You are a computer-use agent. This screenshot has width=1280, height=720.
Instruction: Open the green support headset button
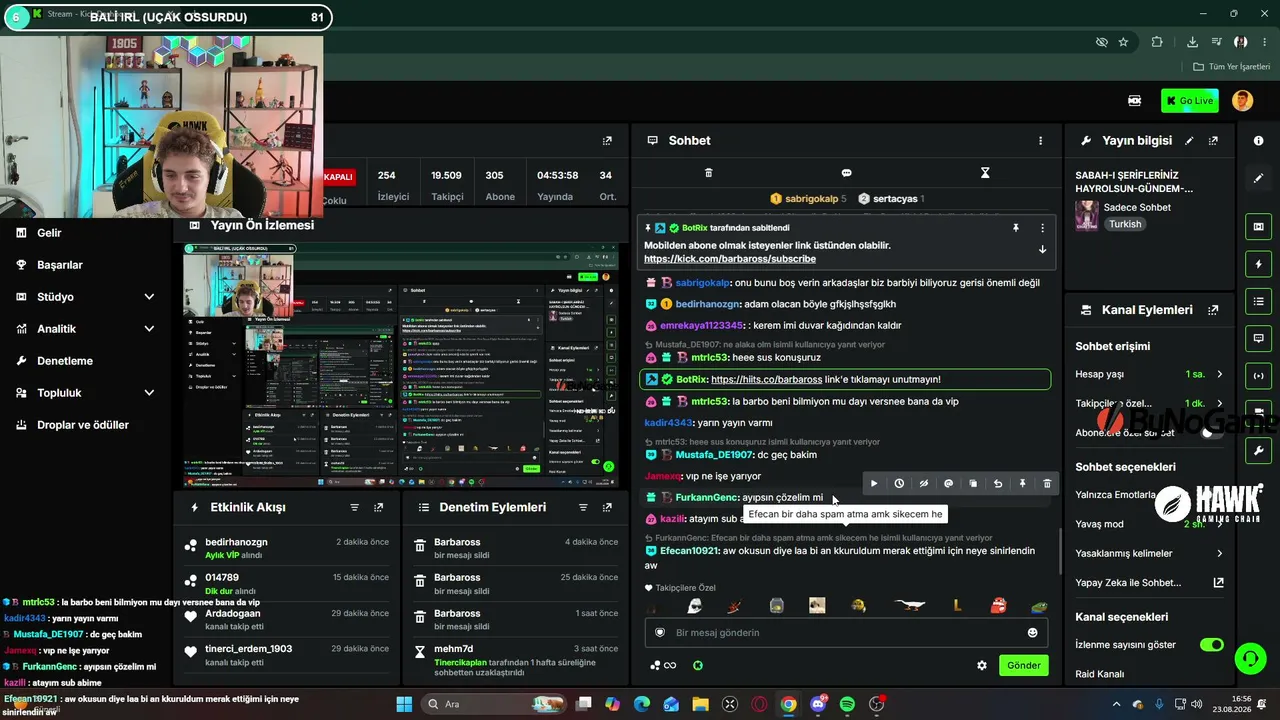[x=1250, y=658]
